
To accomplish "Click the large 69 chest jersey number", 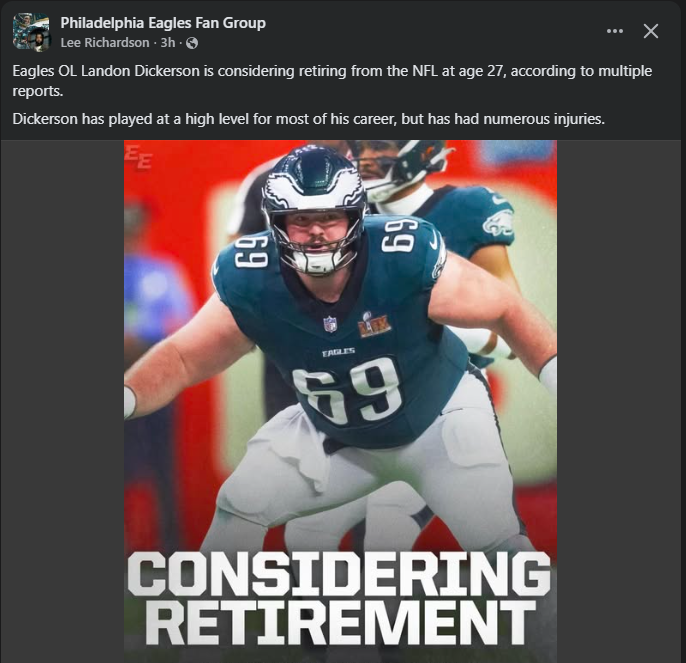I will tap(346, 389).
